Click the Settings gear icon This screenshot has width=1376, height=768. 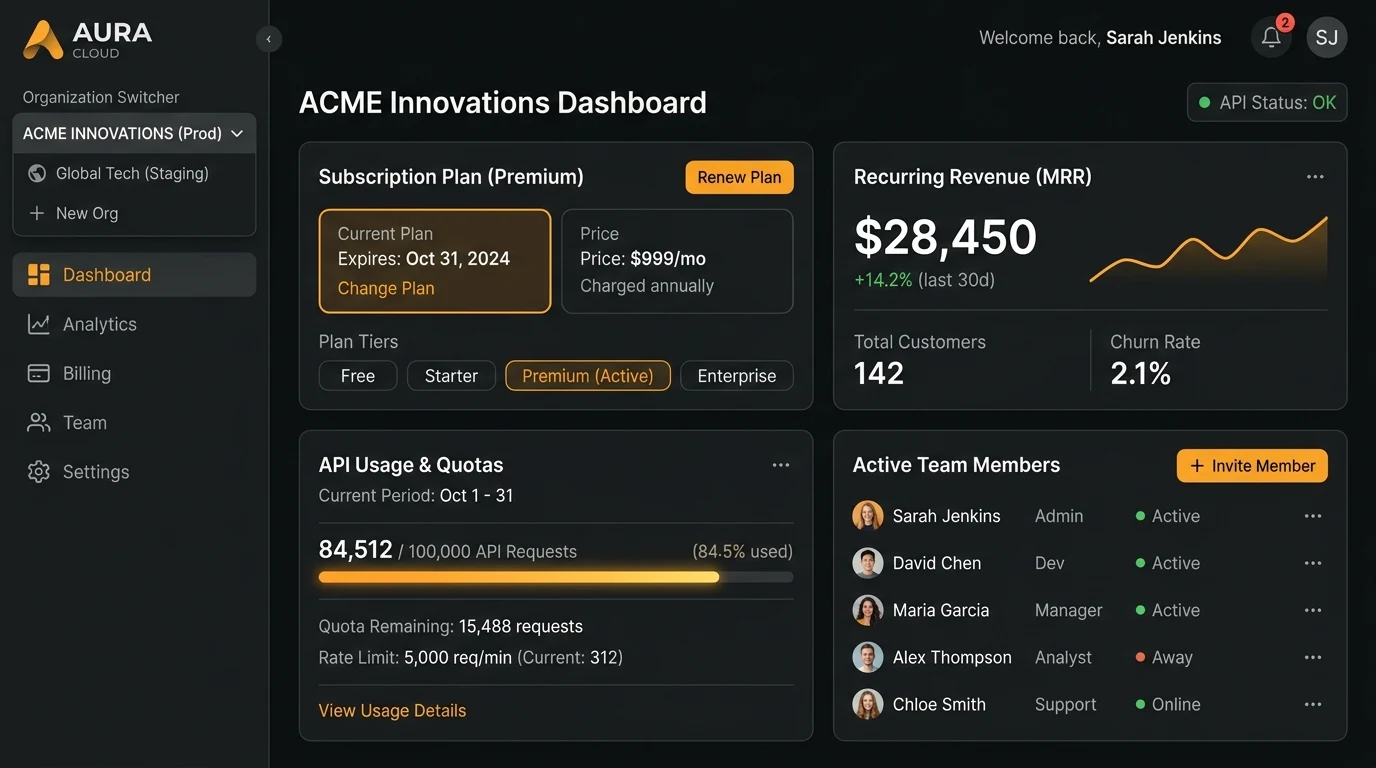[39, 472]
